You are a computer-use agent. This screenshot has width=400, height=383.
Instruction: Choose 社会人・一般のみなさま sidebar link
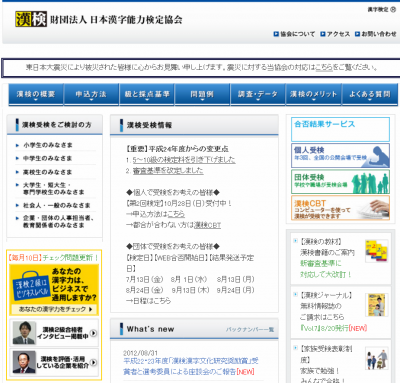[x=56, y=205]
